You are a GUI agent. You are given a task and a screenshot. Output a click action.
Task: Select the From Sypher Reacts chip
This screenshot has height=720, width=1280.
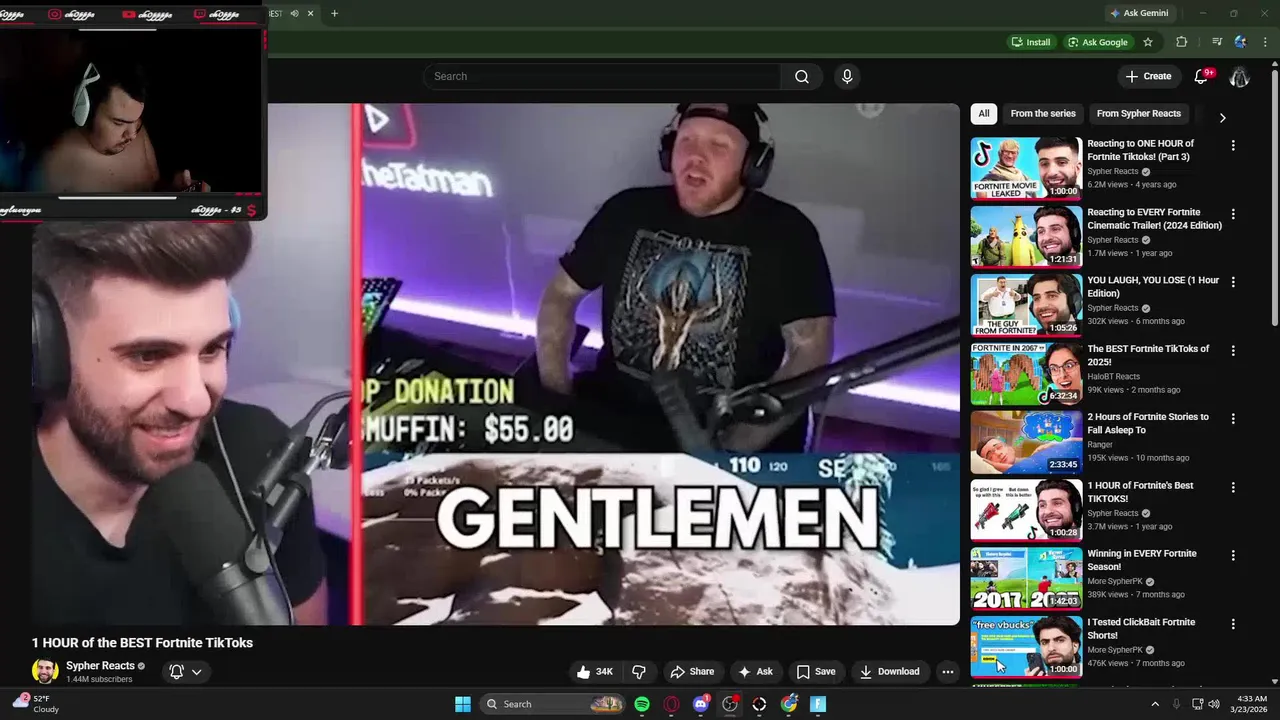[1138, 114]
